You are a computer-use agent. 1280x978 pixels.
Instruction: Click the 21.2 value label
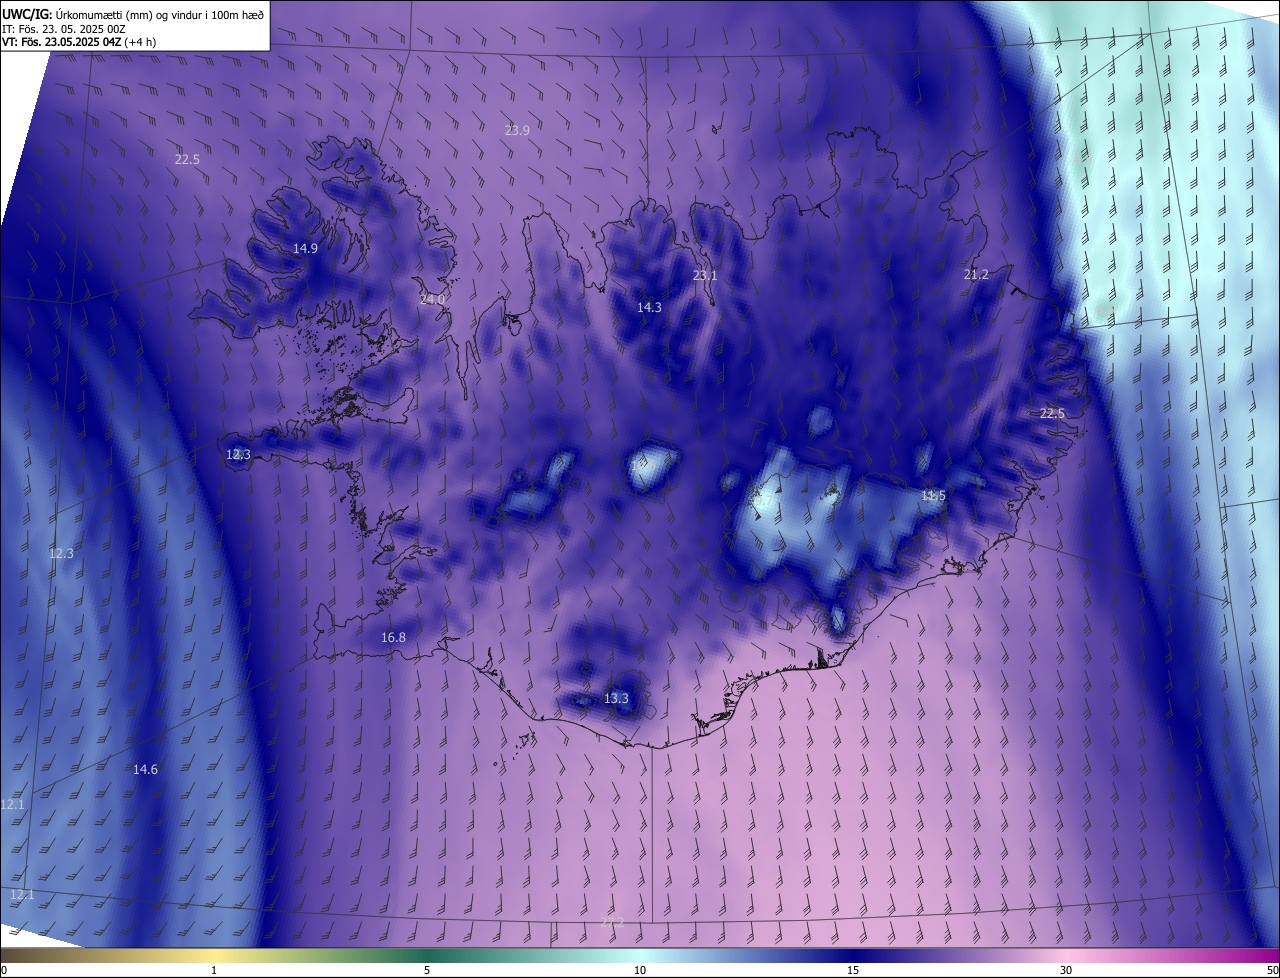click(x=976, y=274)
